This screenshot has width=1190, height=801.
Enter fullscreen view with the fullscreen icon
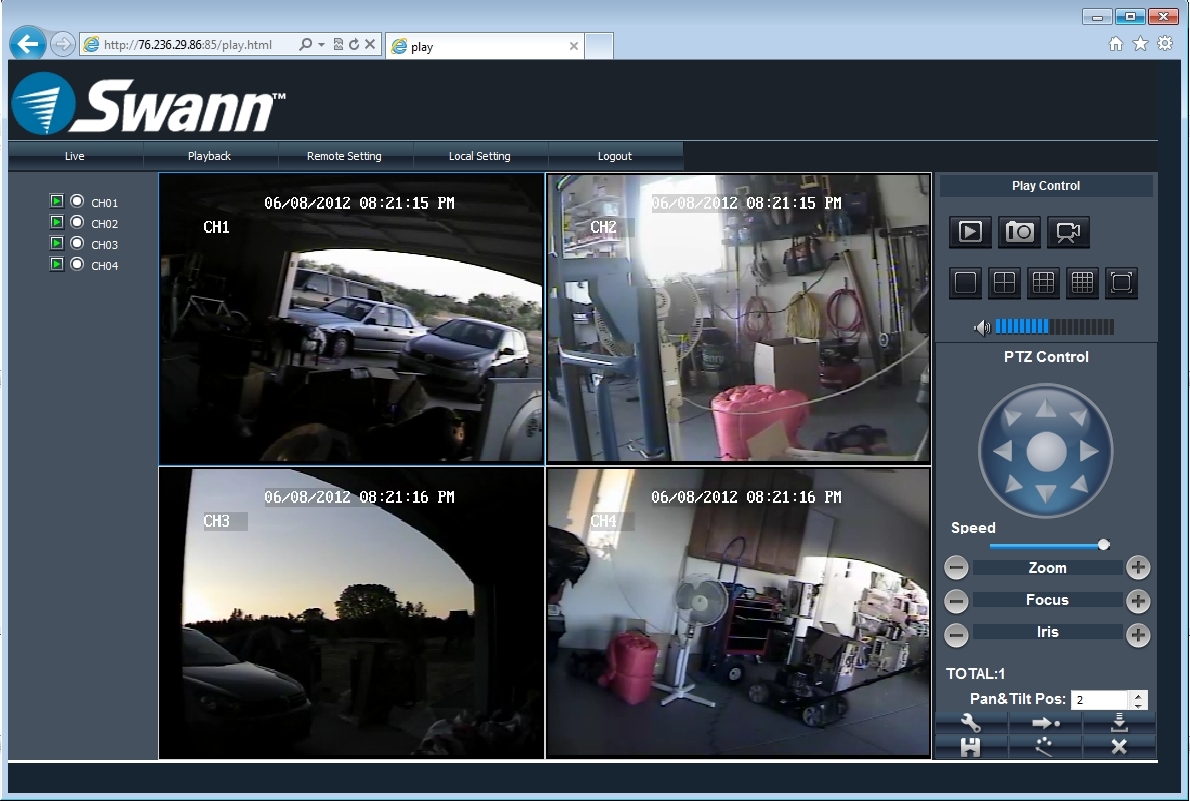[1121, 283]
